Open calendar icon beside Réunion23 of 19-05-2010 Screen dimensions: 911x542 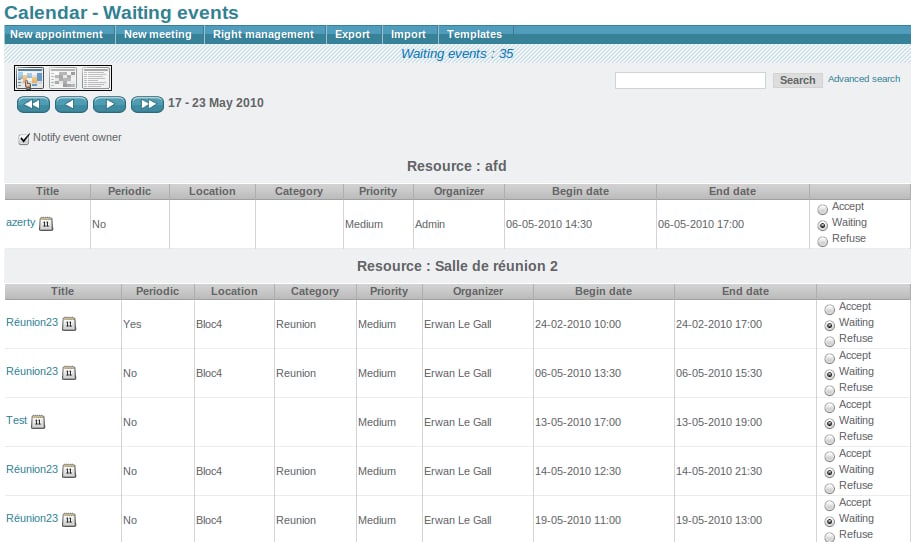[69, 519]
